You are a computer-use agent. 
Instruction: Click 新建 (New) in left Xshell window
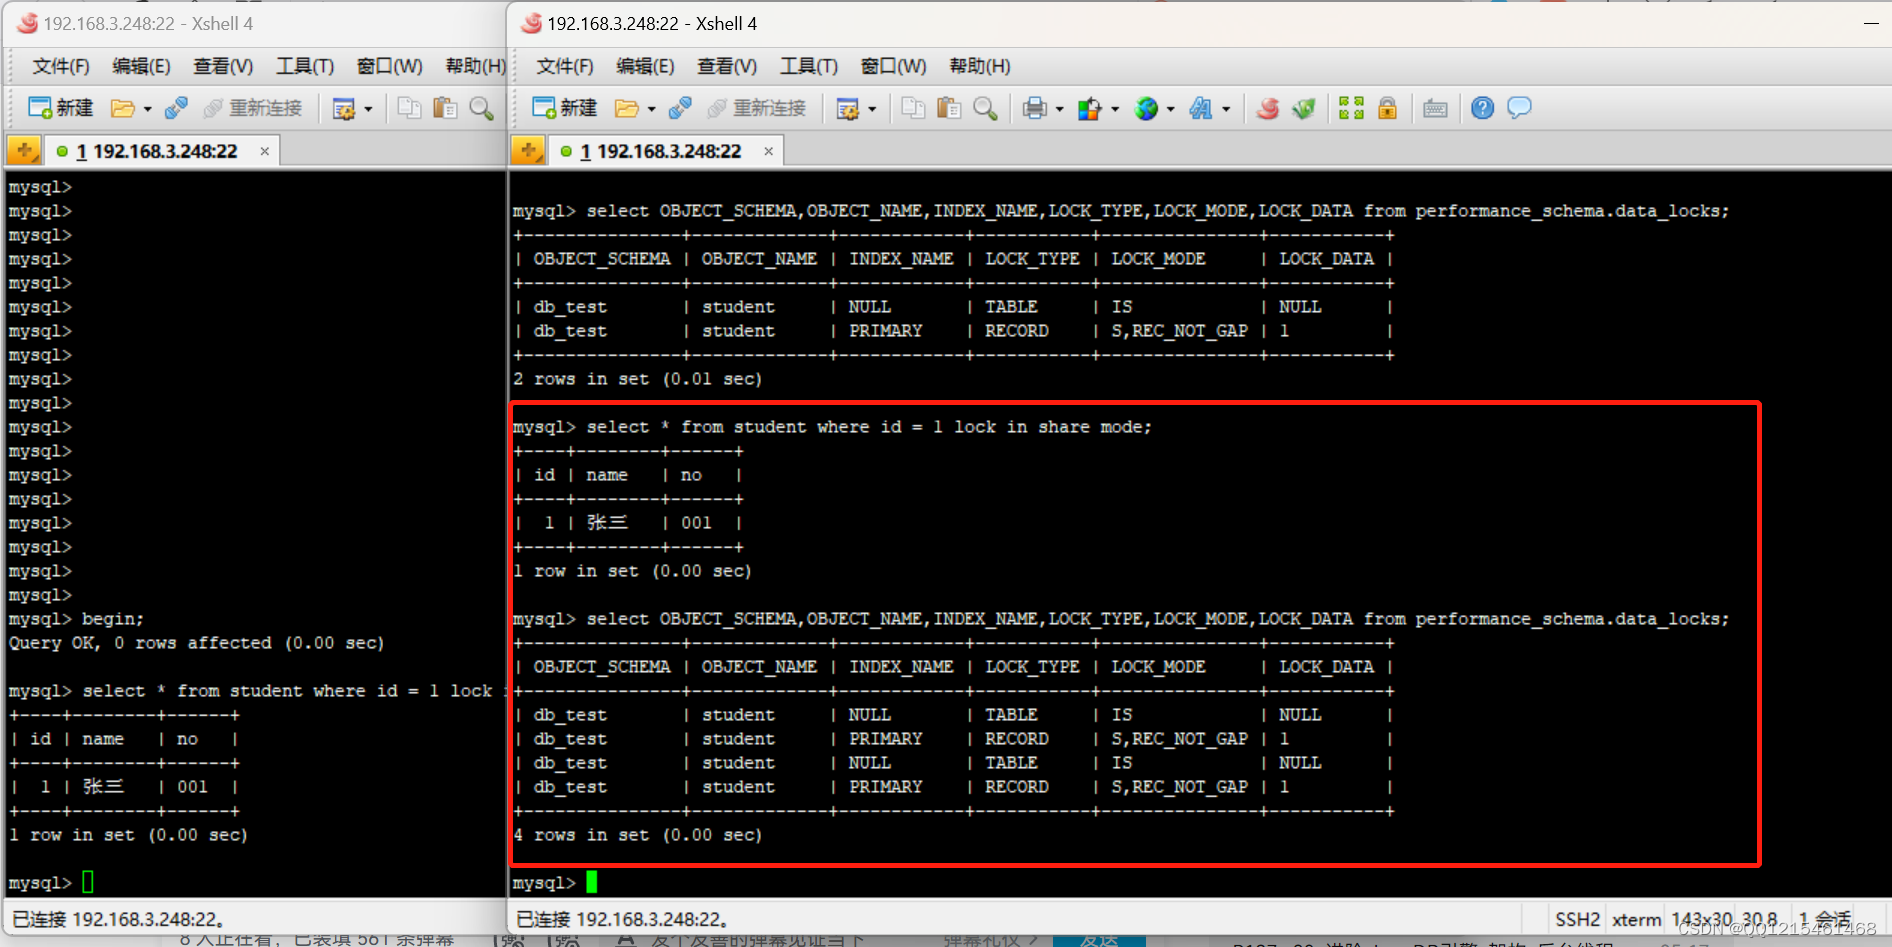point(61,108)
